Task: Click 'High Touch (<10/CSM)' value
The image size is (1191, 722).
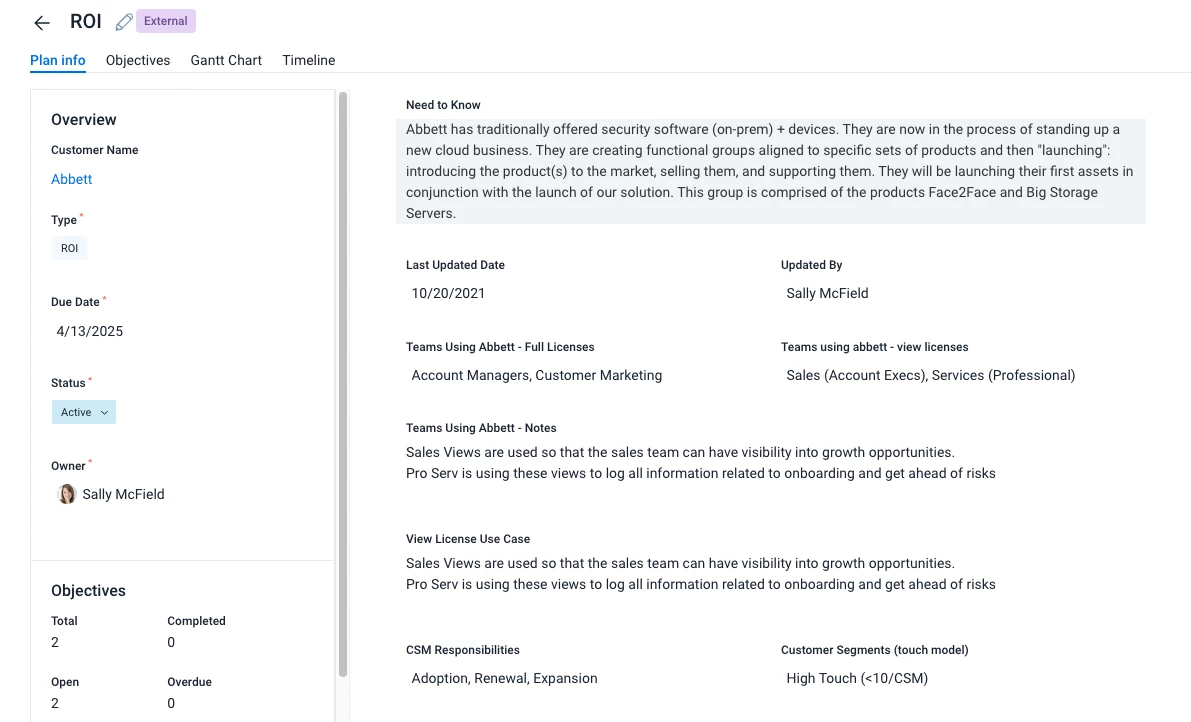Action: pyautogui.click(x=857, y=678)
